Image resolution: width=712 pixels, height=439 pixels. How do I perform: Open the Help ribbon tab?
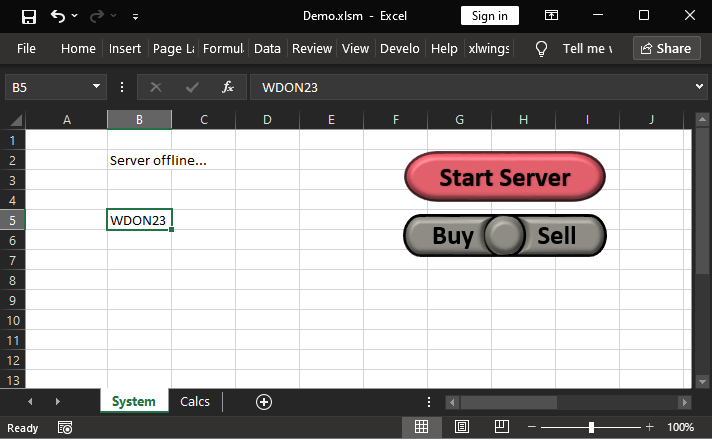tap(444, 49)
